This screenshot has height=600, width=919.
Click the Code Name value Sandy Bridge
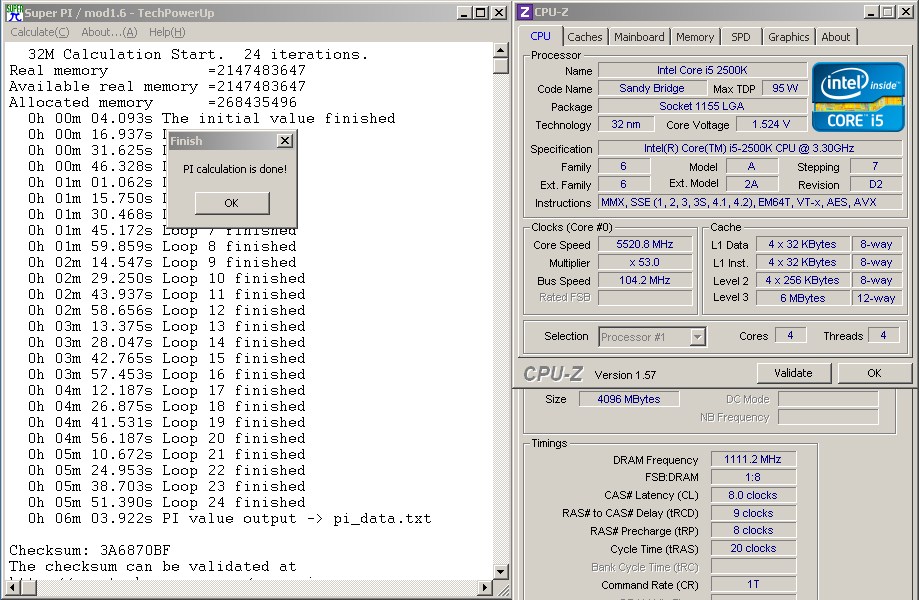click(x=652, y=88)
